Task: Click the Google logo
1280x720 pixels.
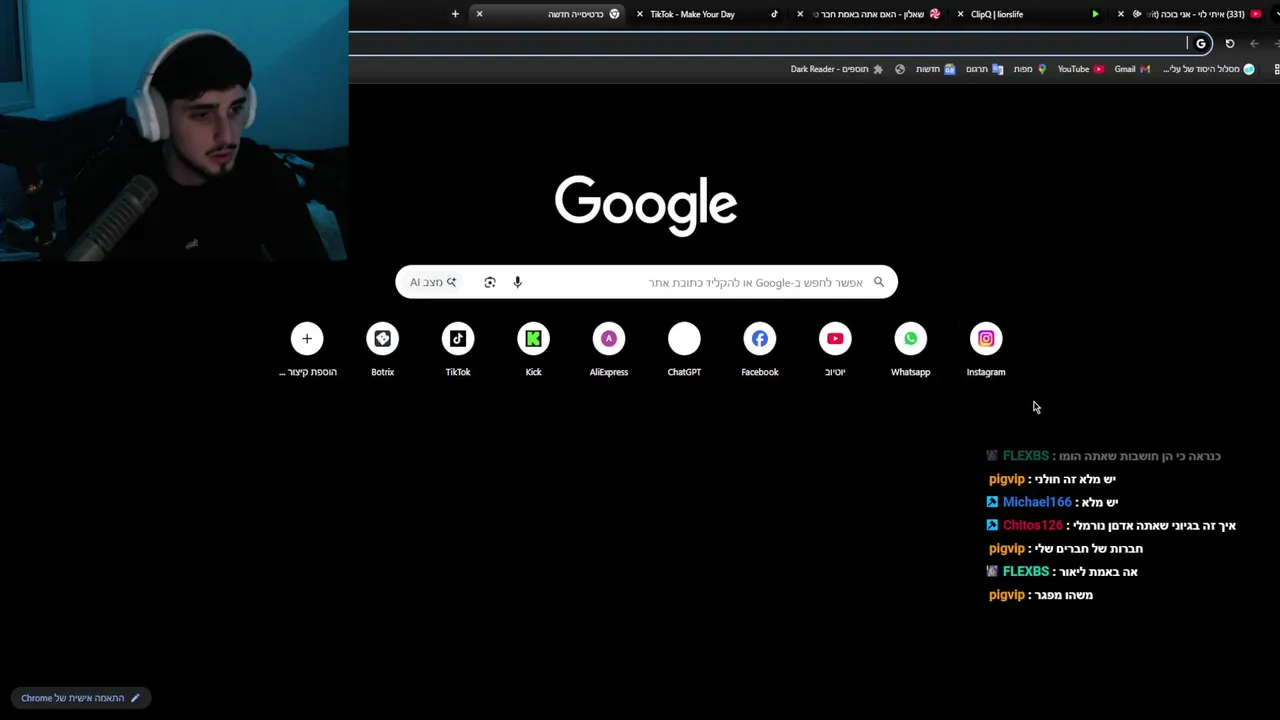Action: tap(646, 205)
